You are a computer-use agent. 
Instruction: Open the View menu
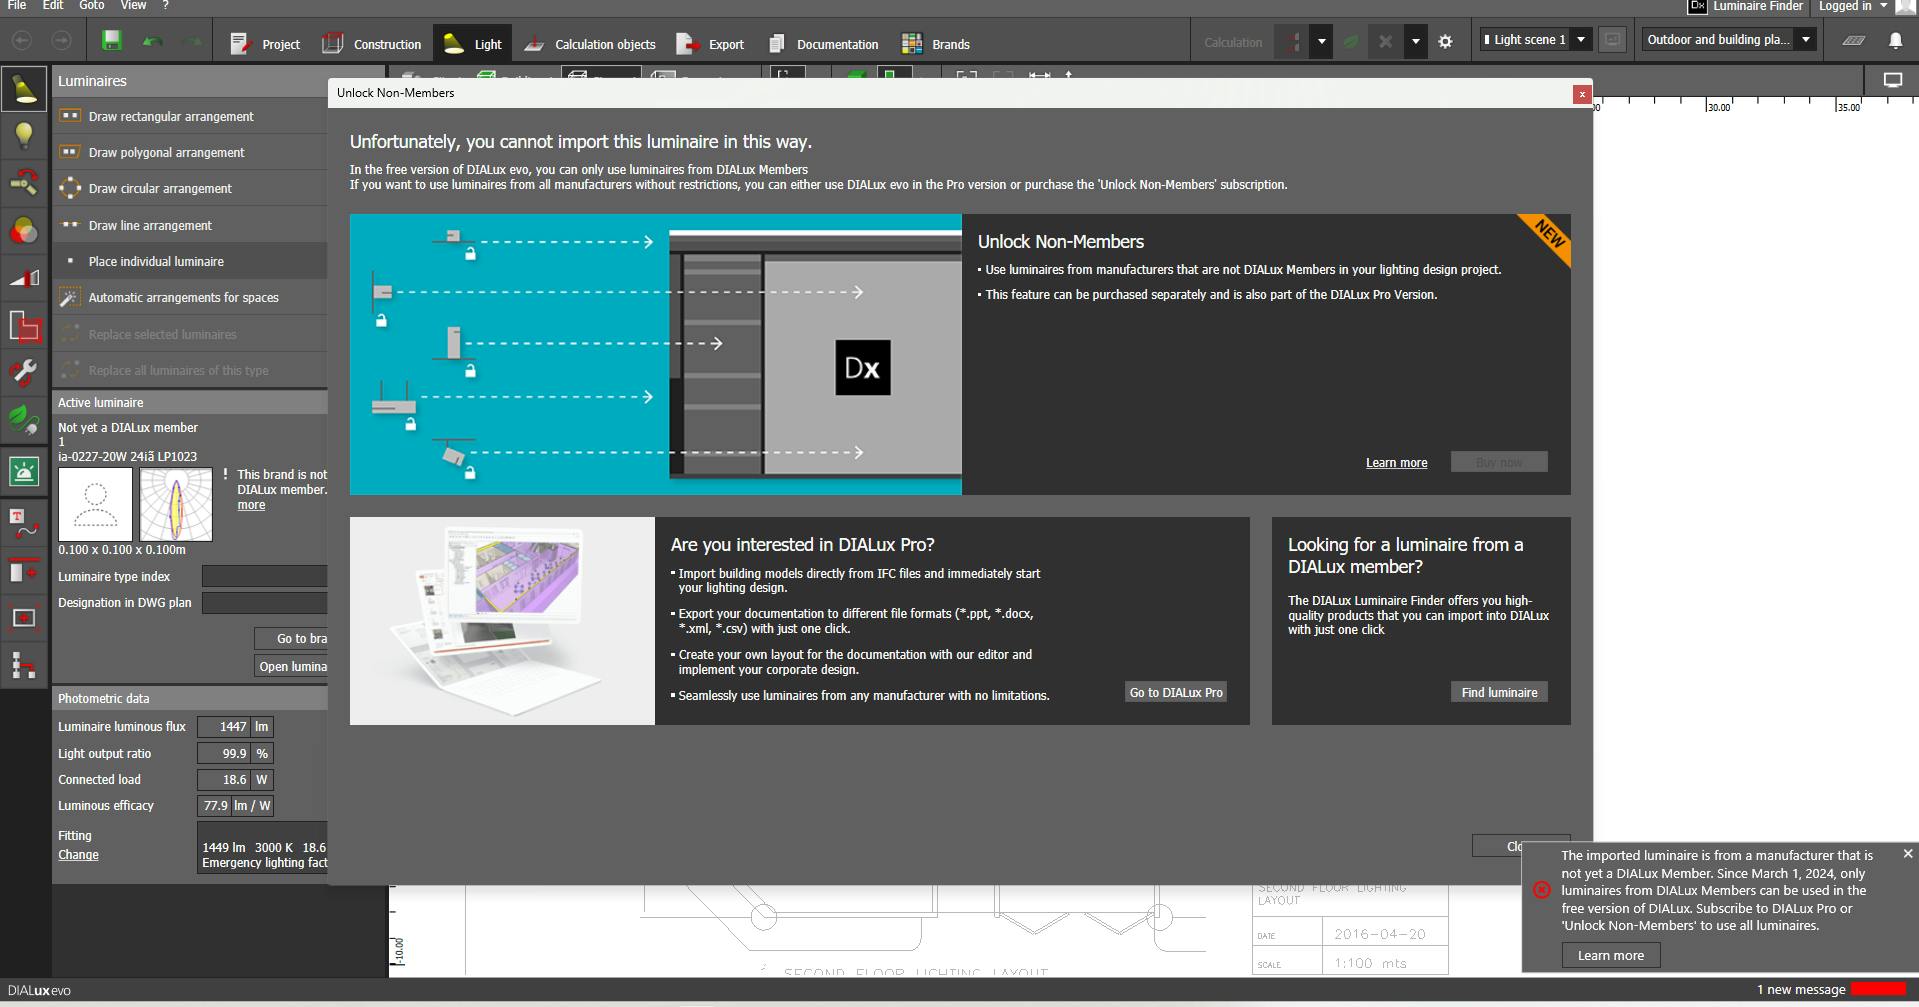(133, 5)
